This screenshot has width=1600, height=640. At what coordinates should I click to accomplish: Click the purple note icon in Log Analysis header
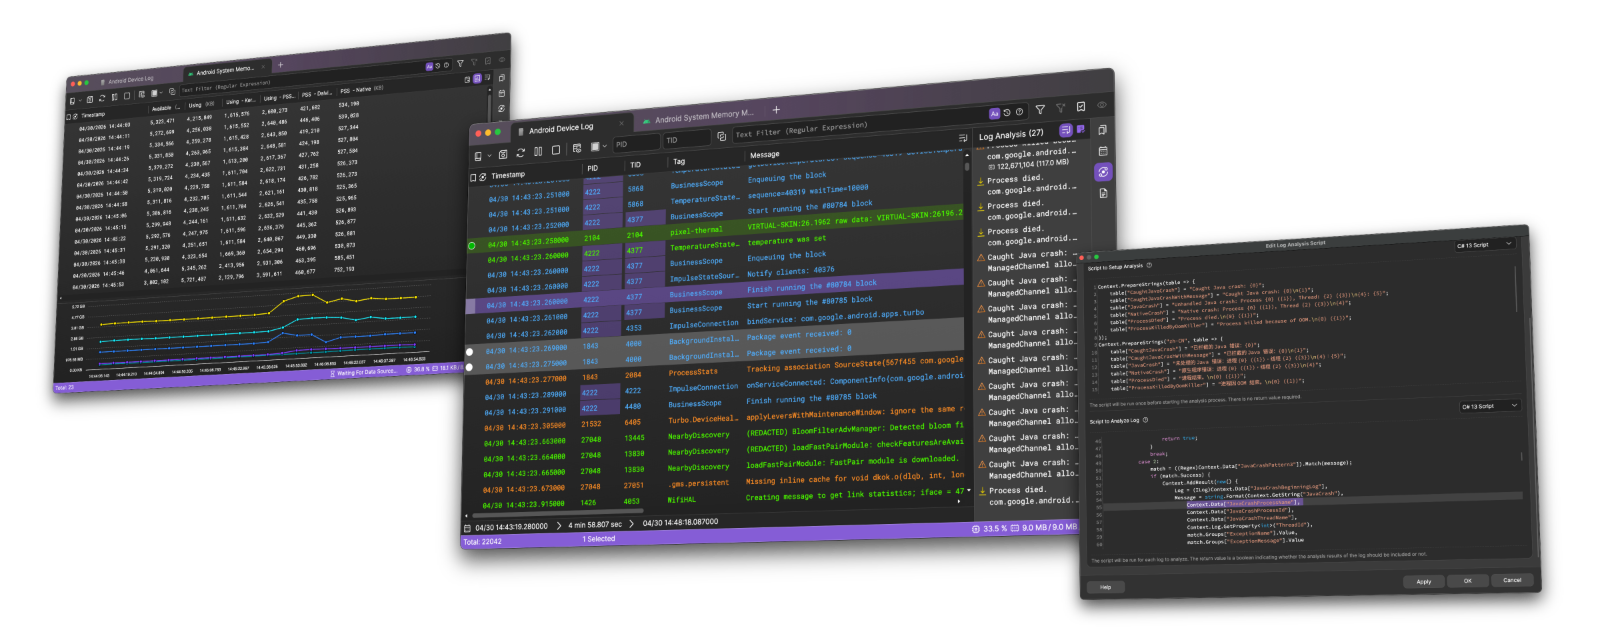click(1081, 129)
